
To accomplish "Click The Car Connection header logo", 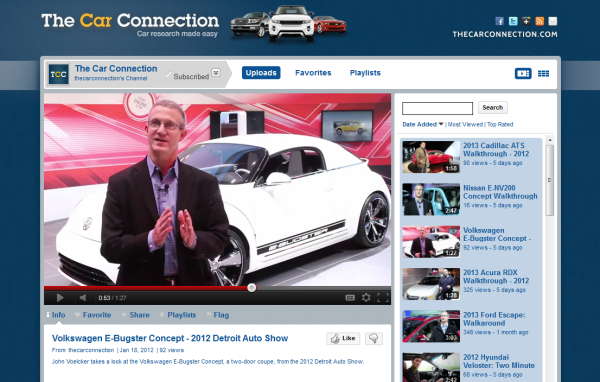I will (x=130, y=24).
